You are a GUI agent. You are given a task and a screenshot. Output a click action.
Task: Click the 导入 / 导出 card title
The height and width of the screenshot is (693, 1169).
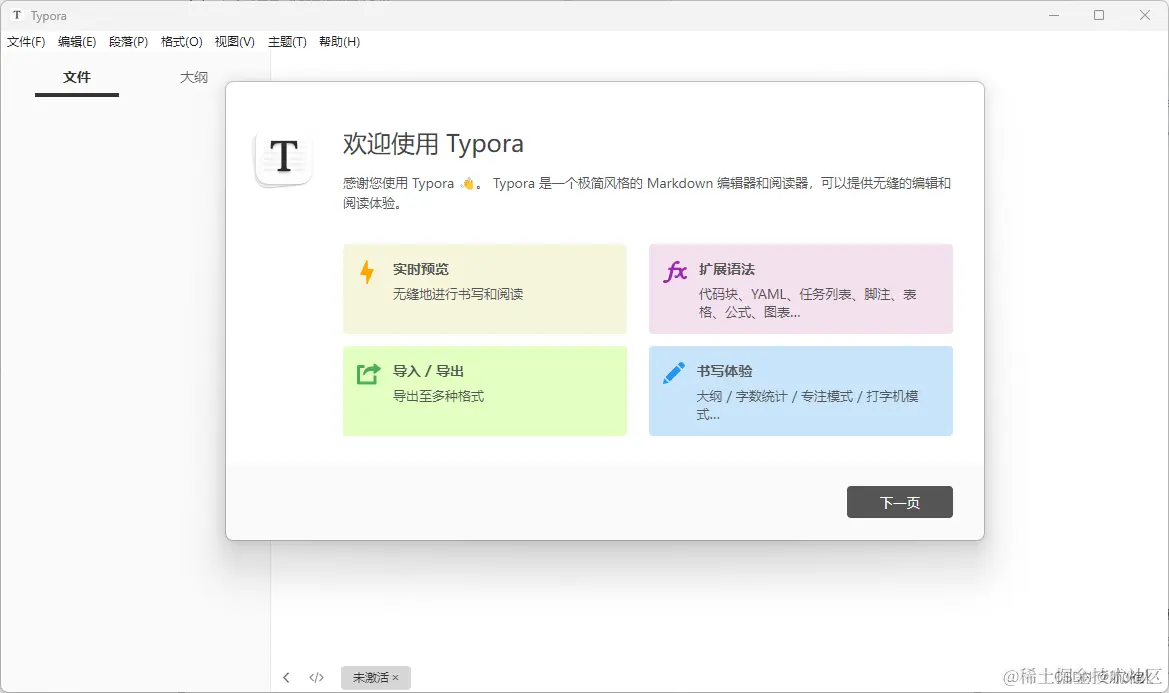click(429, 371)
